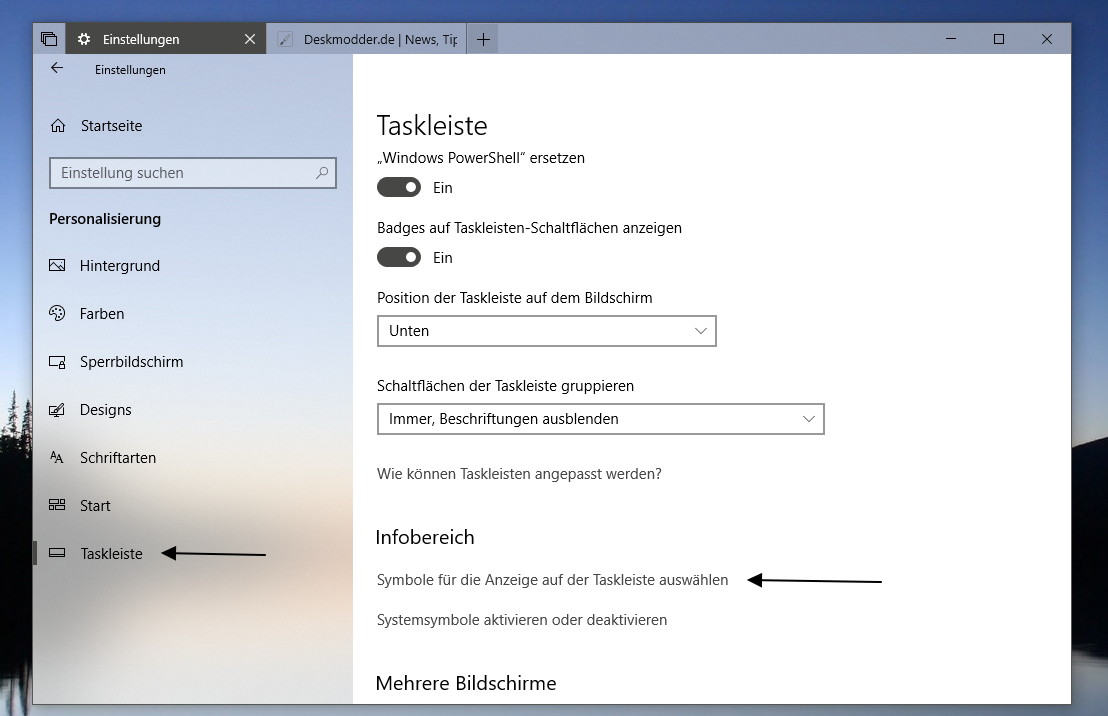The image size is (1108, 716).
Task: Open the tab overview icon
Action: pos(49,39)
